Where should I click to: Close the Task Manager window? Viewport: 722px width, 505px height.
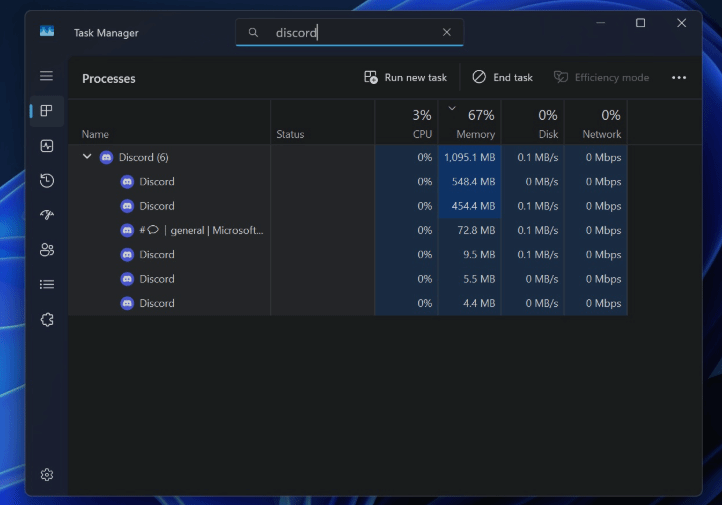(681, 23)
